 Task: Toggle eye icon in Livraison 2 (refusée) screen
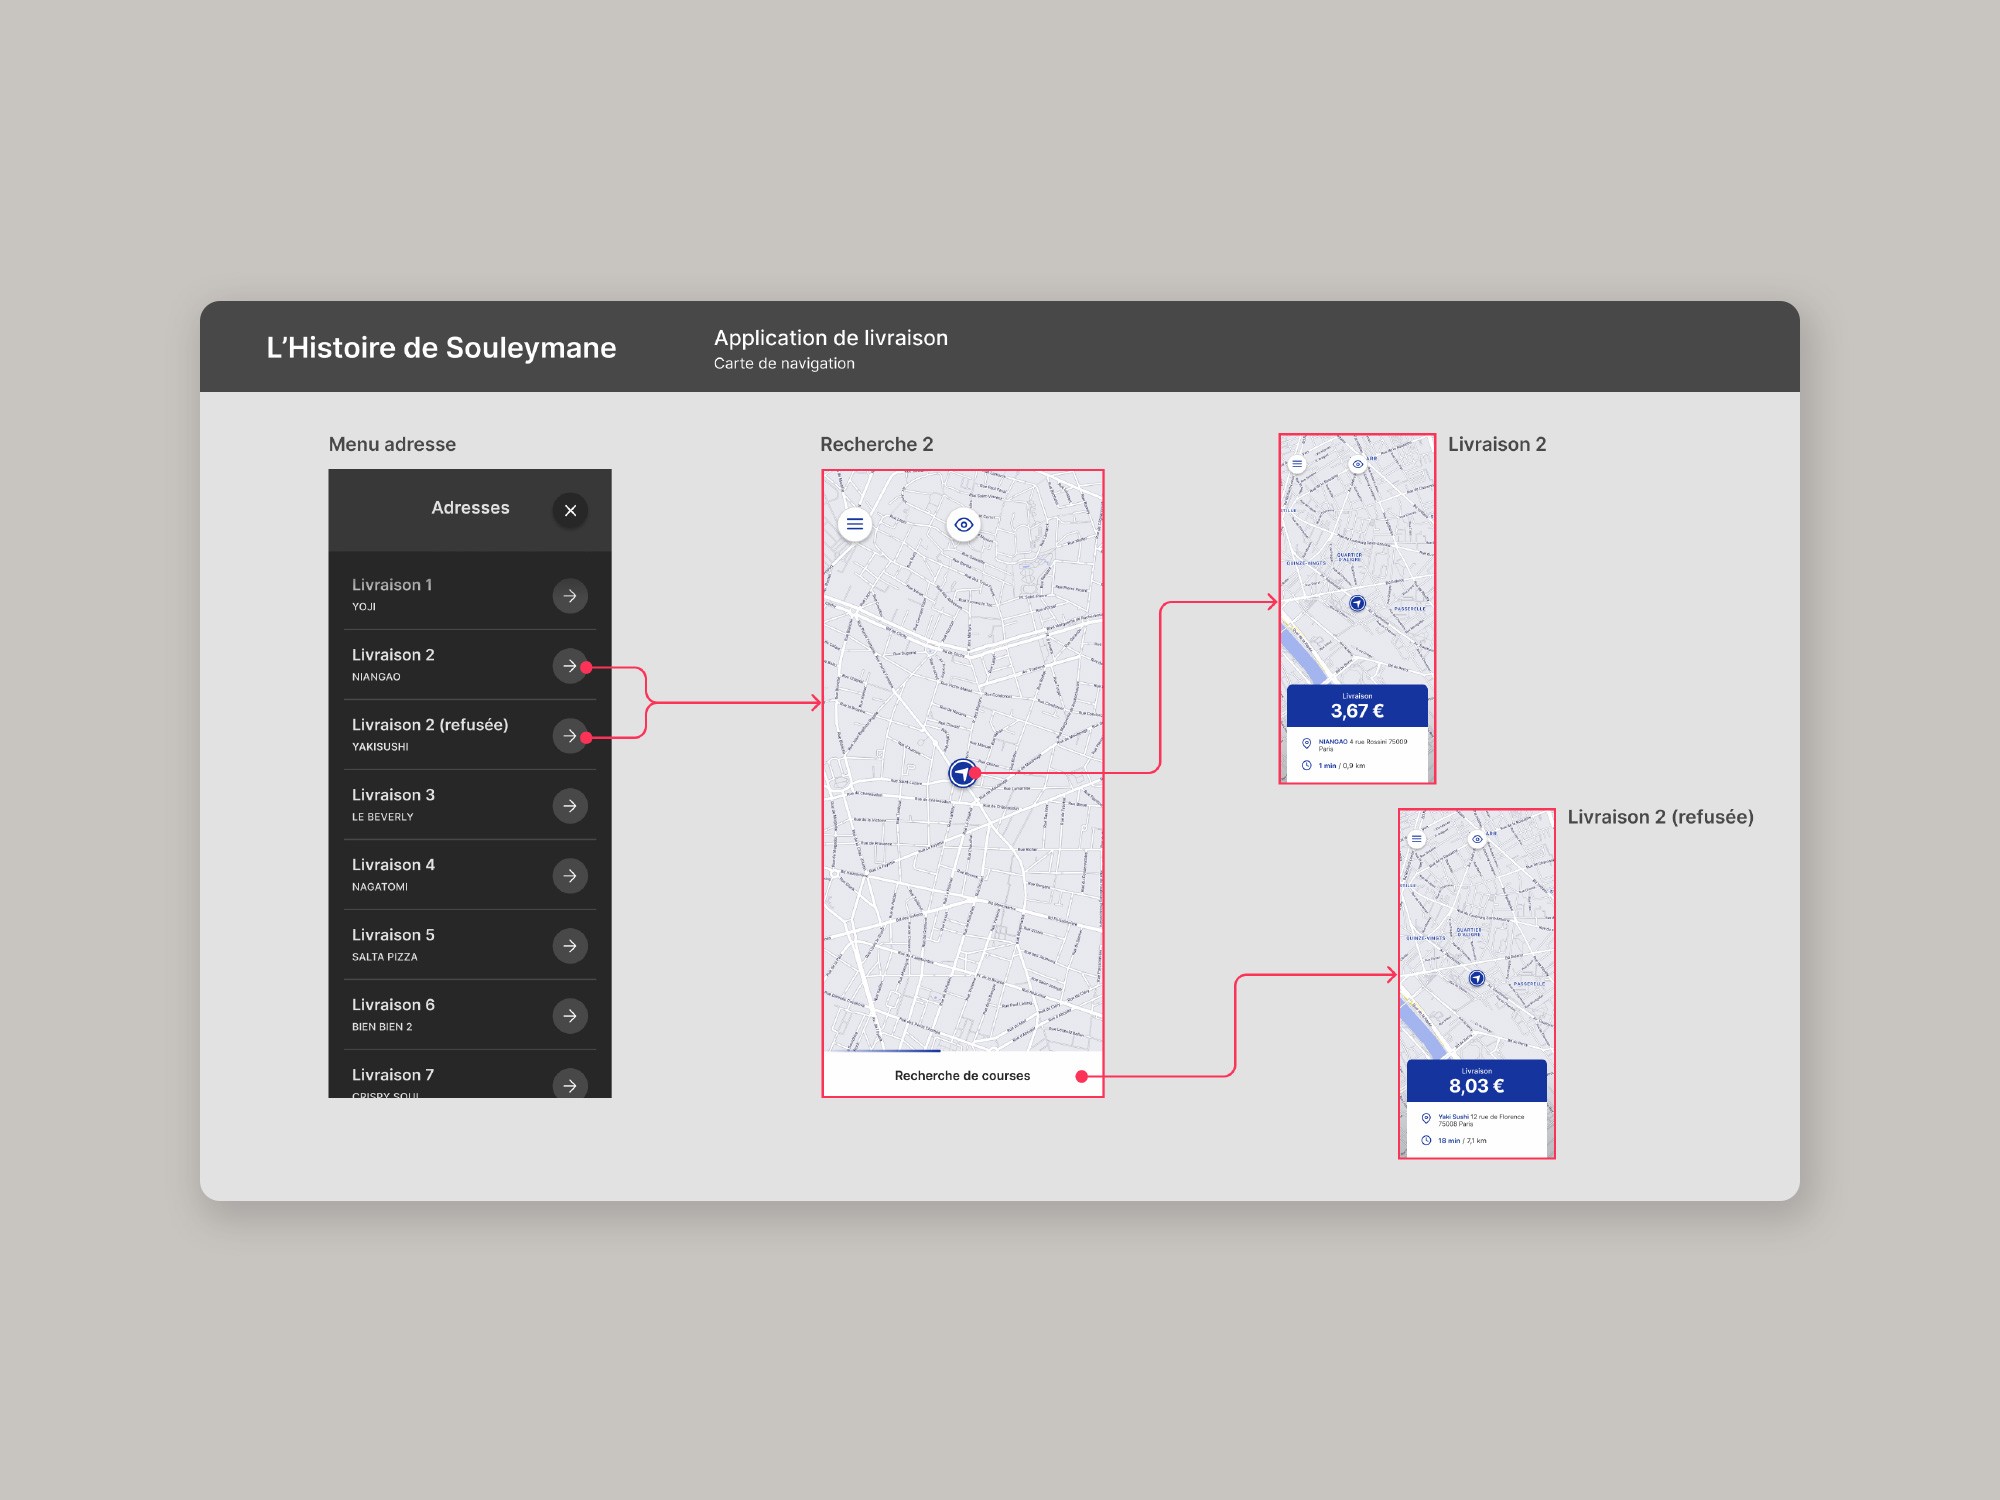click(x=1477, y=839)
